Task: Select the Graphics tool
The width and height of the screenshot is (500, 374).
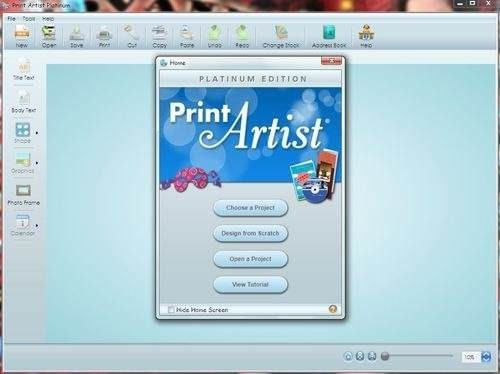Action: (x=23, y=163)
